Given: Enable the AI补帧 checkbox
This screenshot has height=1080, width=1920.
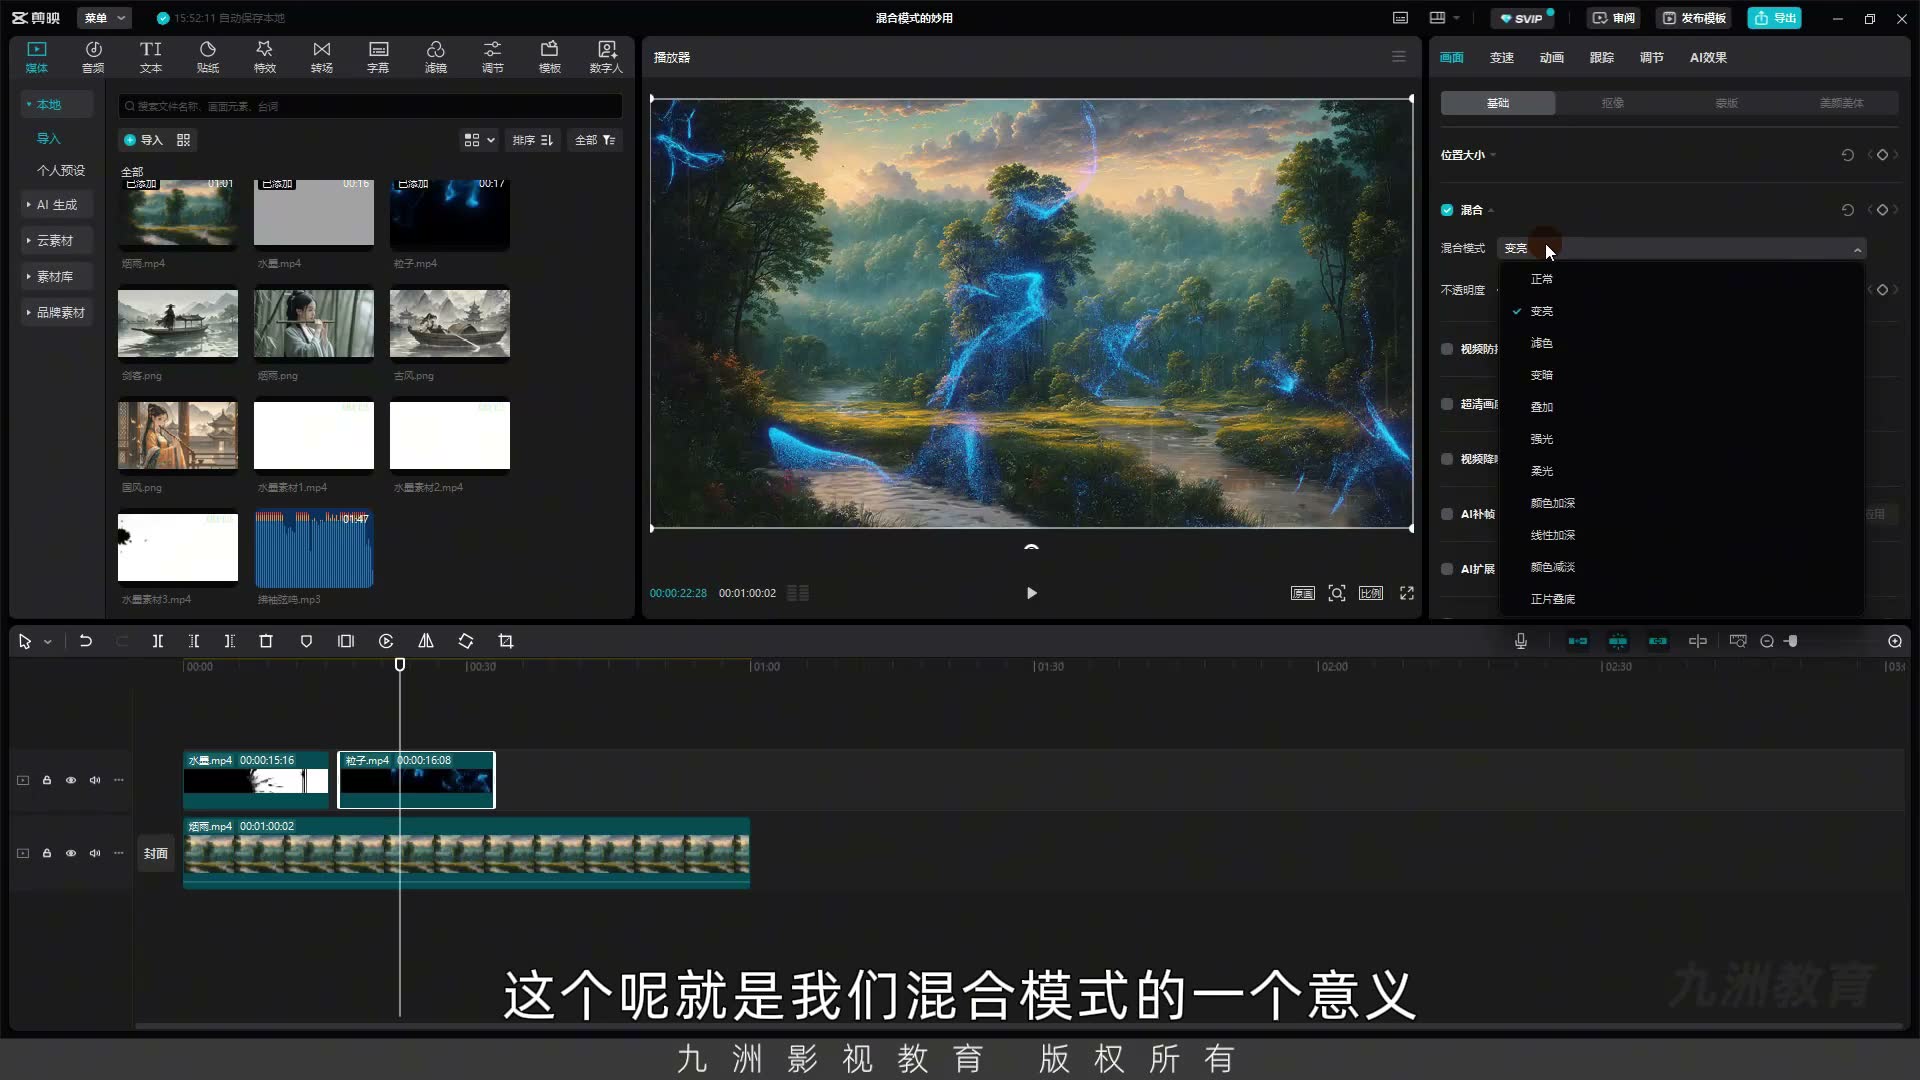Looking at the screenshot, I should click(x=1447, y=514).
